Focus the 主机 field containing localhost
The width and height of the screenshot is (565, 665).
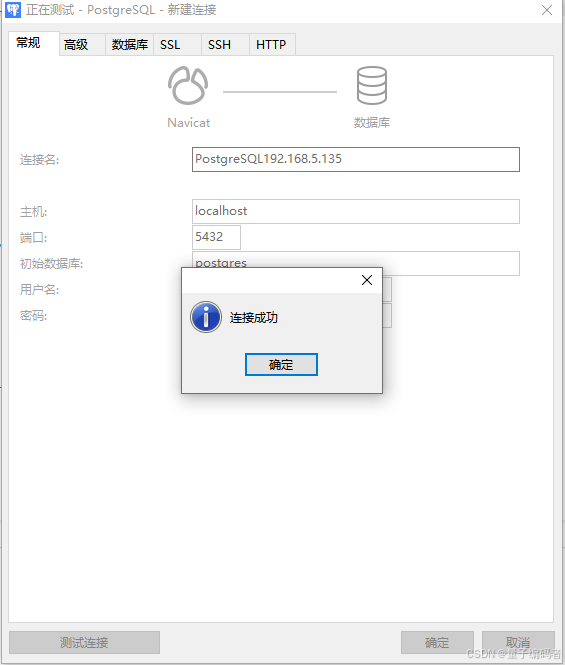[356, 211]
